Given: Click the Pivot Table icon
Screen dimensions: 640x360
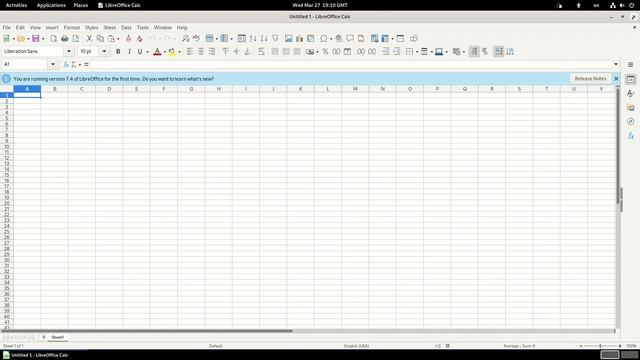Looking at the screenshot, I should (311, 38).
